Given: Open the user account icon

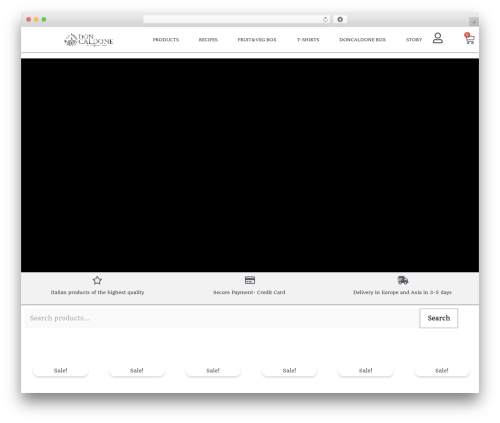Looking at the screenshot, I should coord(438,38).
